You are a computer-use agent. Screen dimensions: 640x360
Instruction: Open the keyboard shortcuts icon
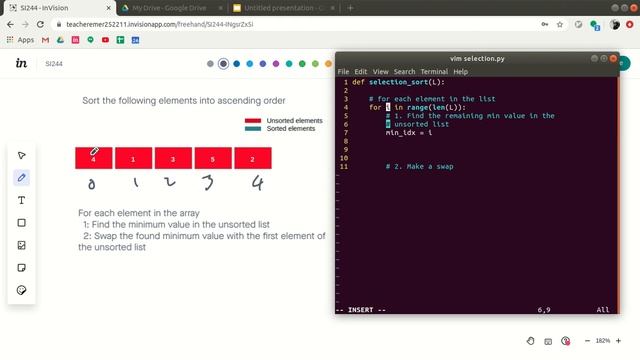548,341
